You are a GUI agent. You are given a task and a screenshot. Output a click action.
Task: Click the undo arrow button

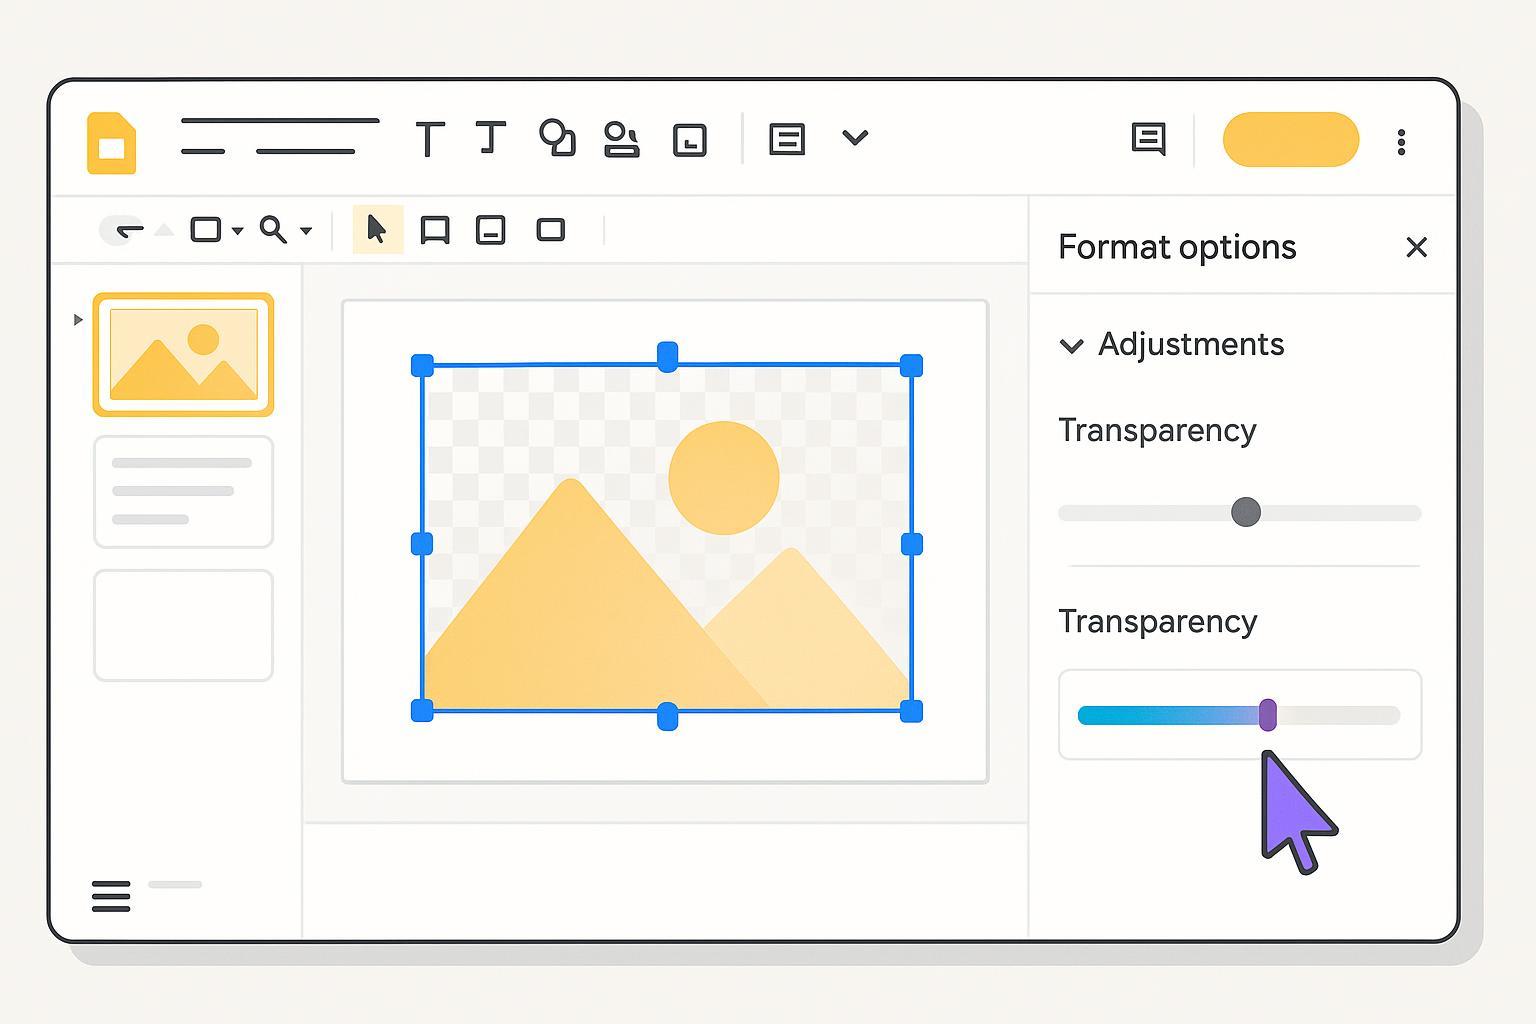(x=127, y=230)
